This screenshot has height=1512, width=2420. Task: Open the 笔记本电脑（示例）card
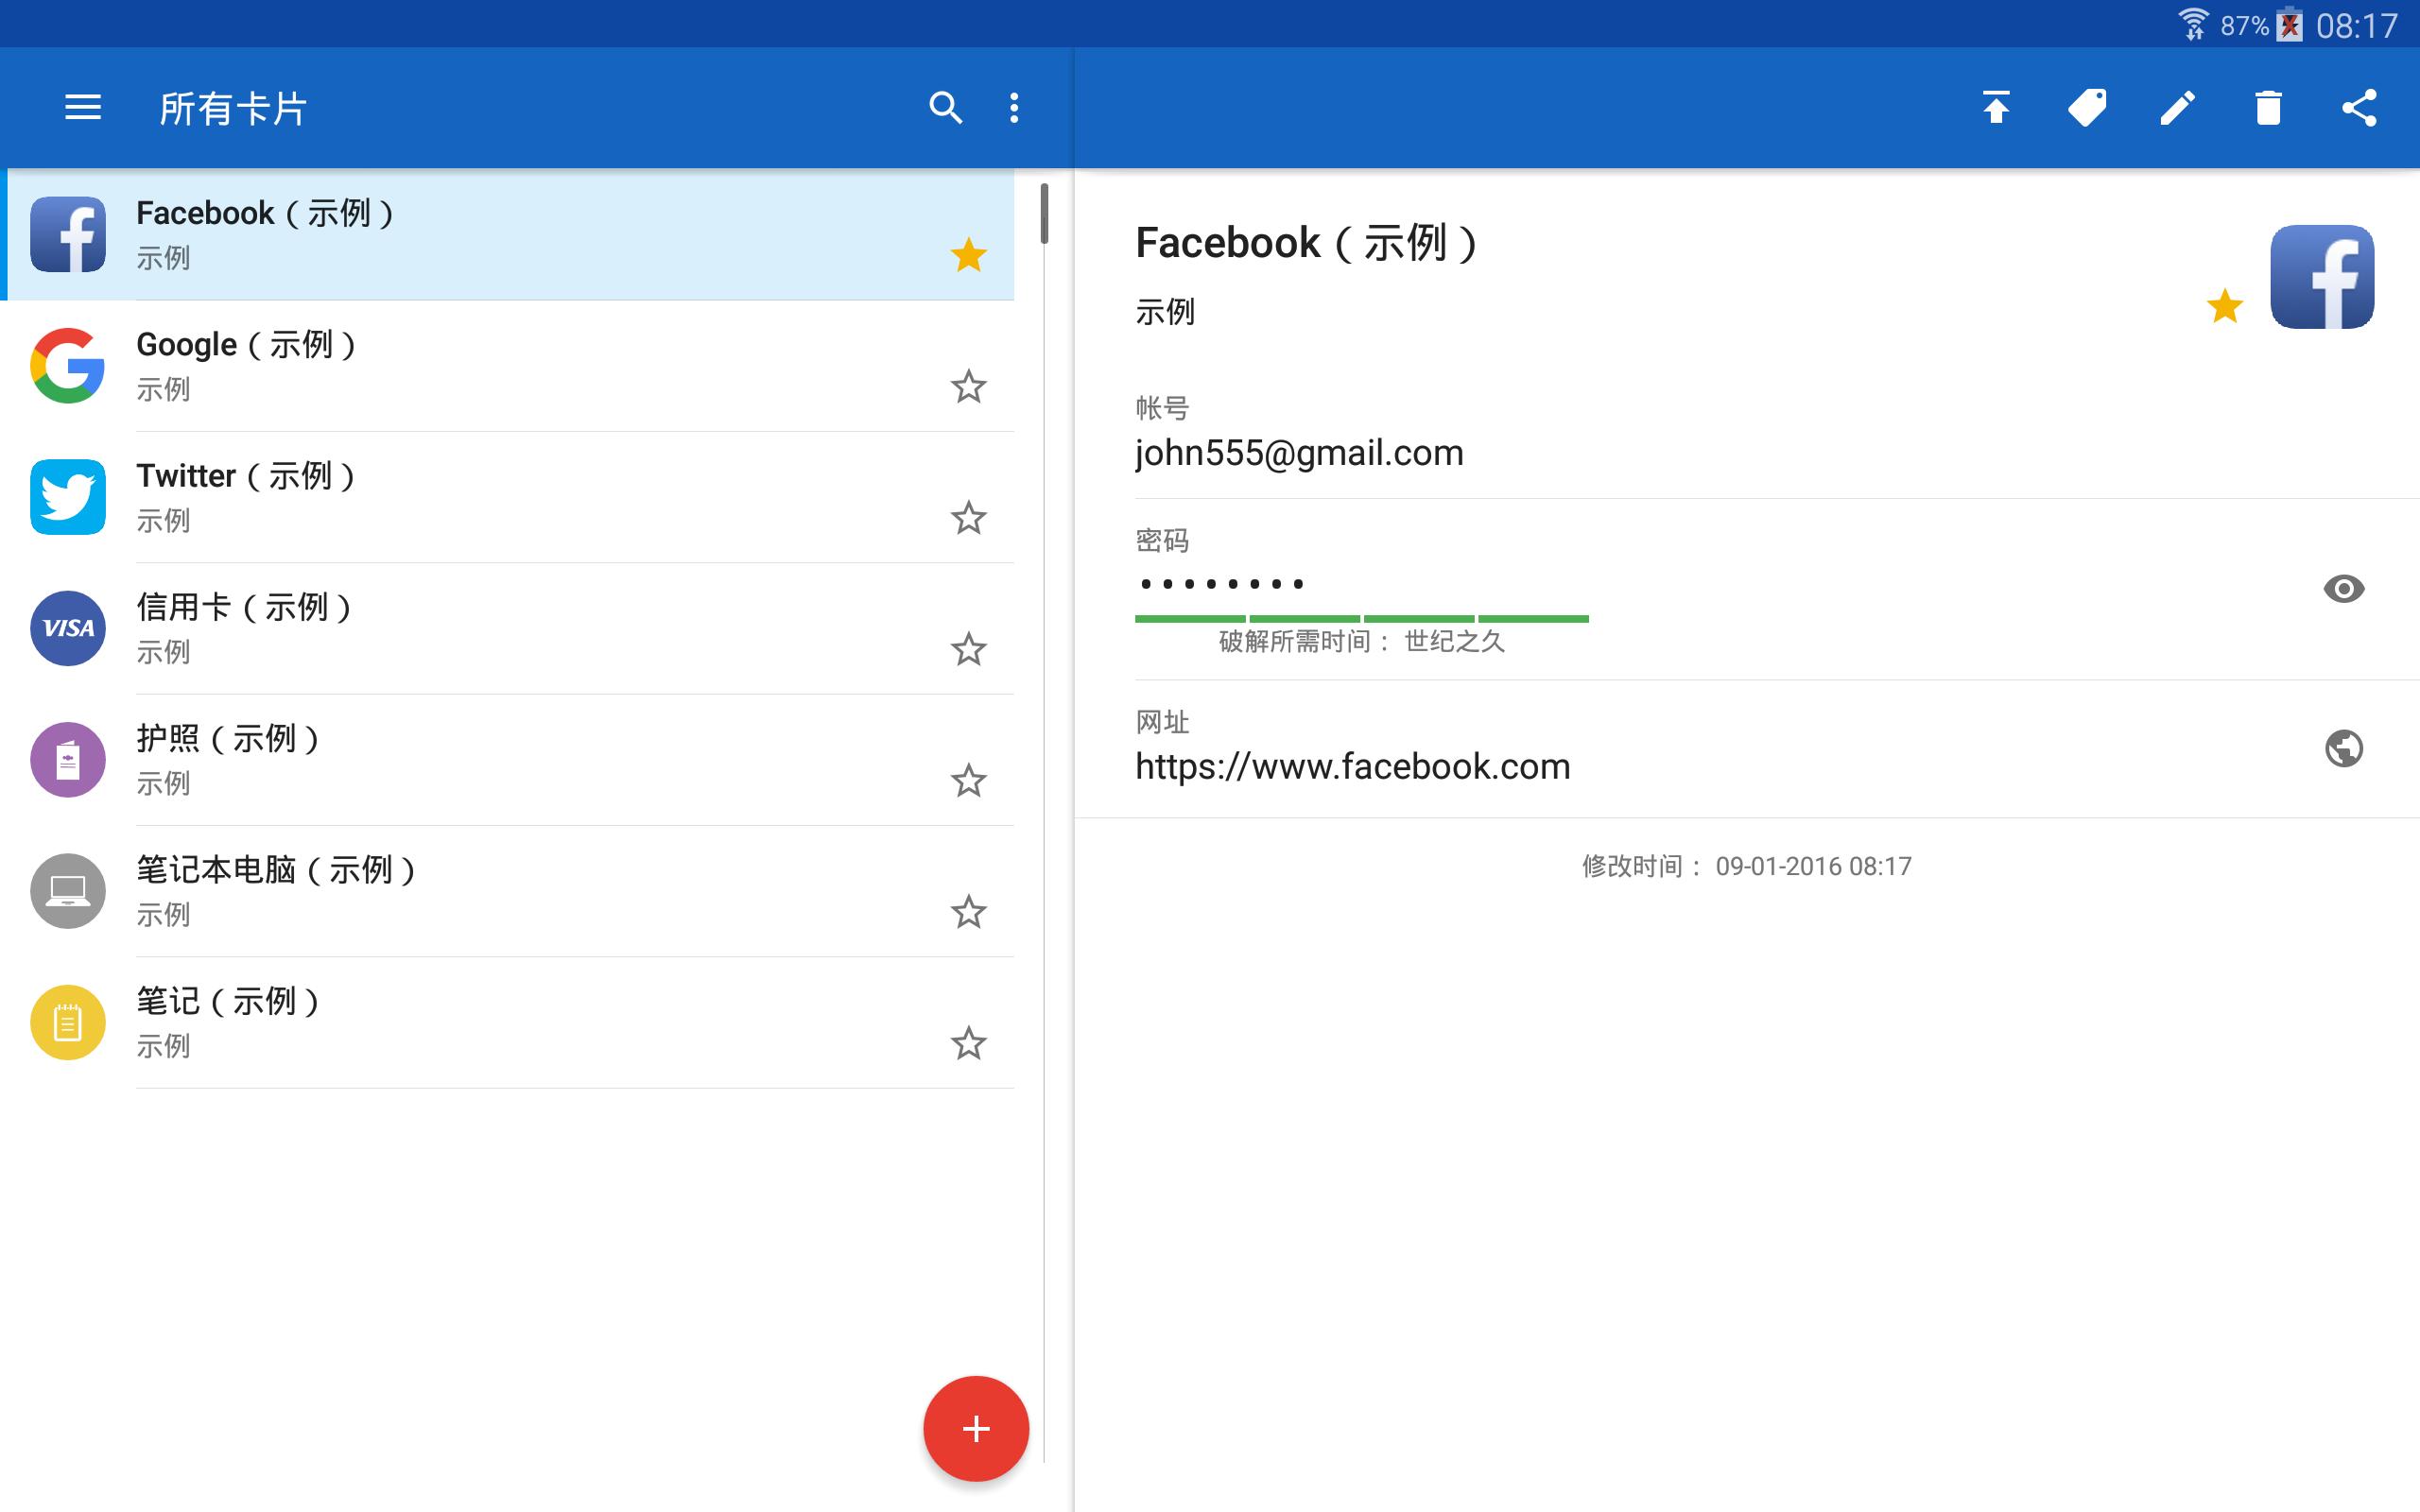tap(507, 891)
